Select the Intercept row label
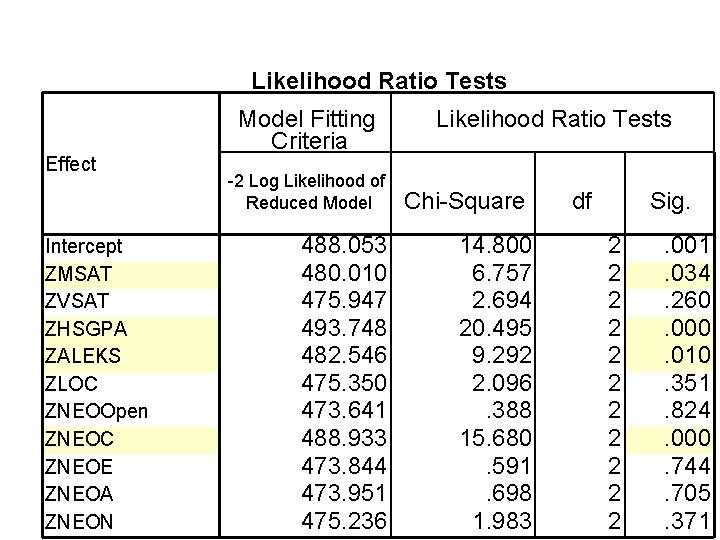Viewport: 720px width, 540px height. click(85, 246)
